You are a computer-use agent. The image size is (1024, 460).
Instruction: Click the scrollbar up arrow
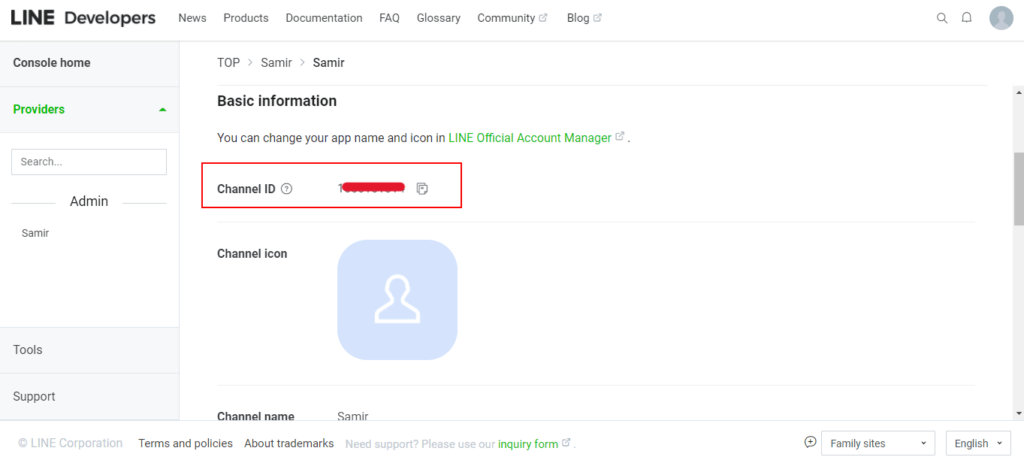[x=1018, y=93]
